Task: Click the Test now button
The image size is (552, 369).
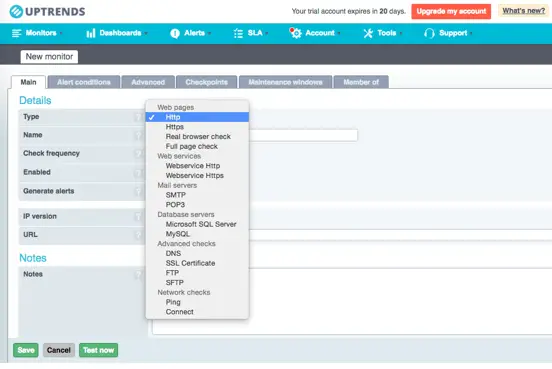Action: click(x=99, y=350)
